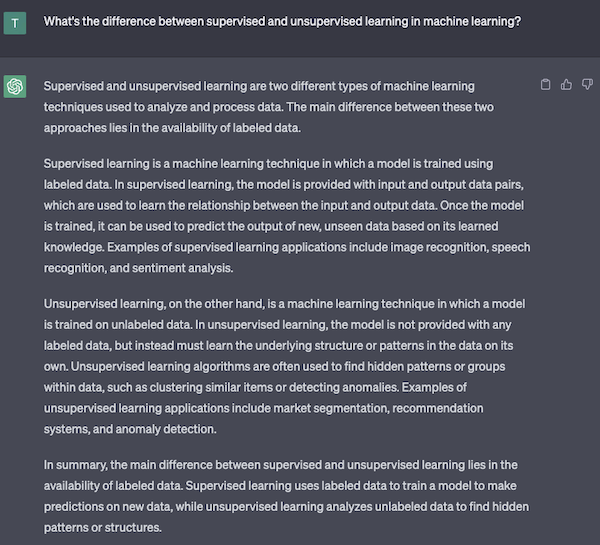Click the words "systems, and anomaly detection."

[x=130, y=429]
